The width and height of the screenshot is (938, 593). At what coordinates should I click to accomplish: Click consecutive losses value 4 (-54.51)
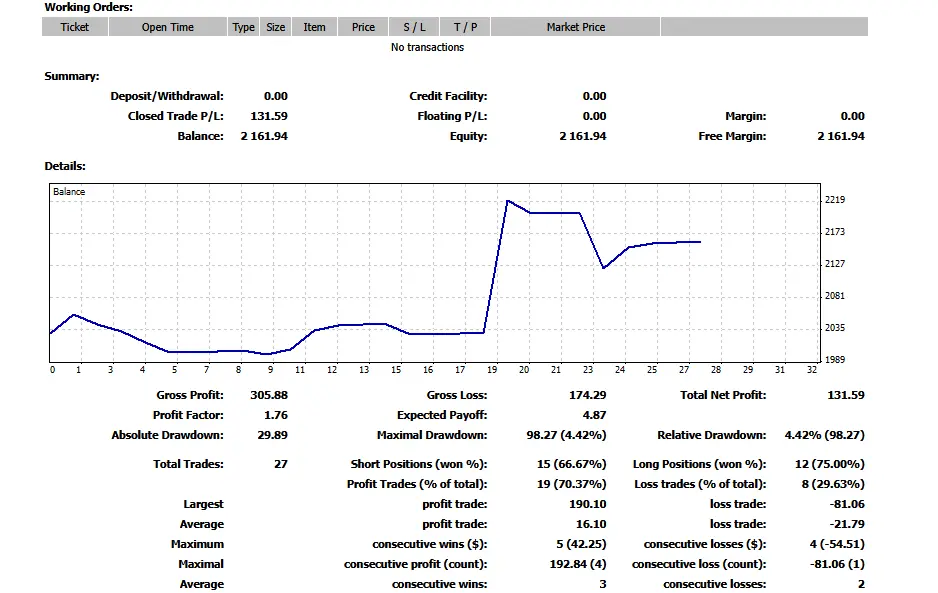point(837,544)
